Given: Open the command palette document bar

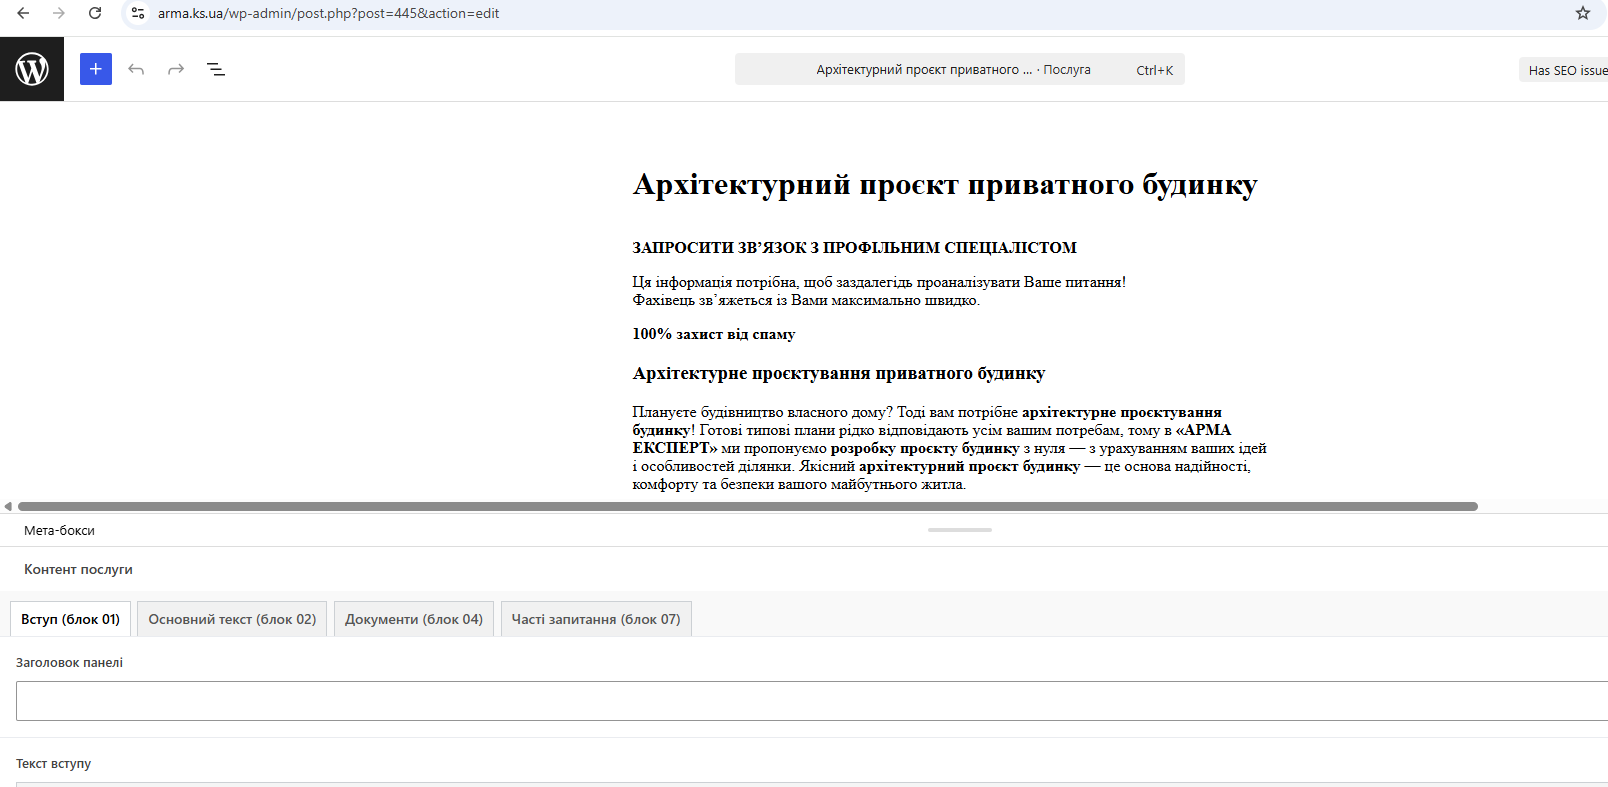Looking at the screenshot, I should click(x=960, y=69).
